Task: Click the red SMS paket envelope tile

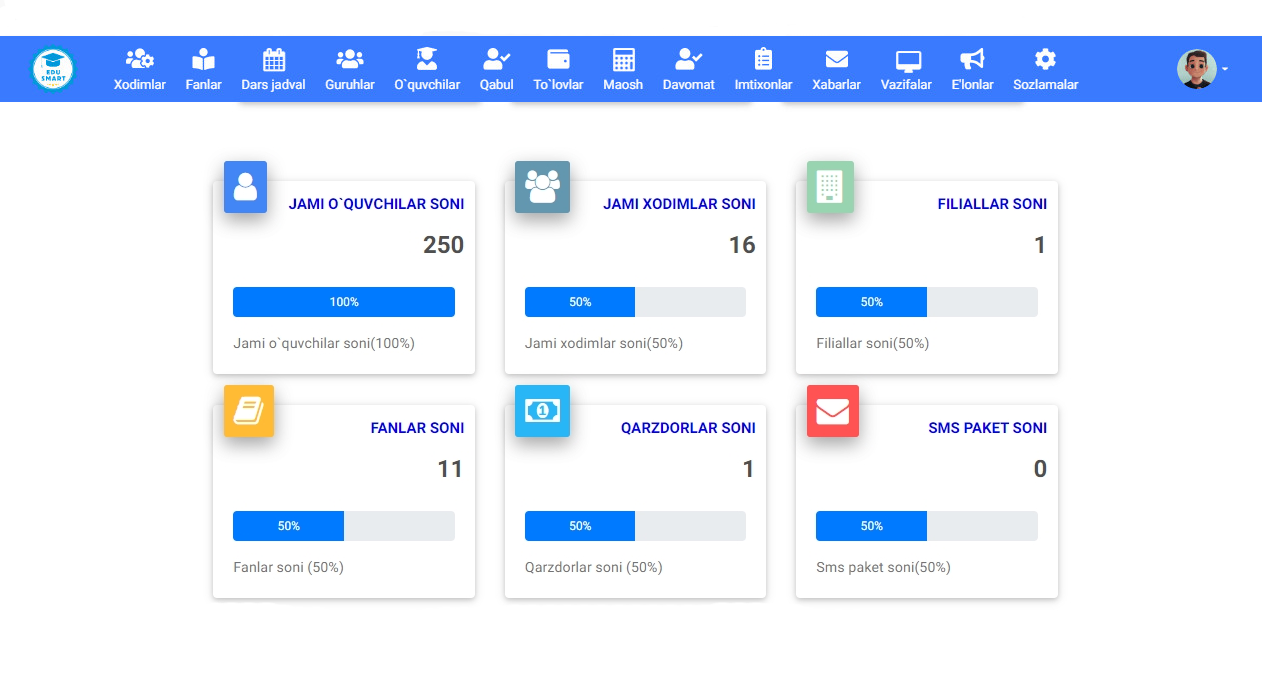Action: coord(832,411)
